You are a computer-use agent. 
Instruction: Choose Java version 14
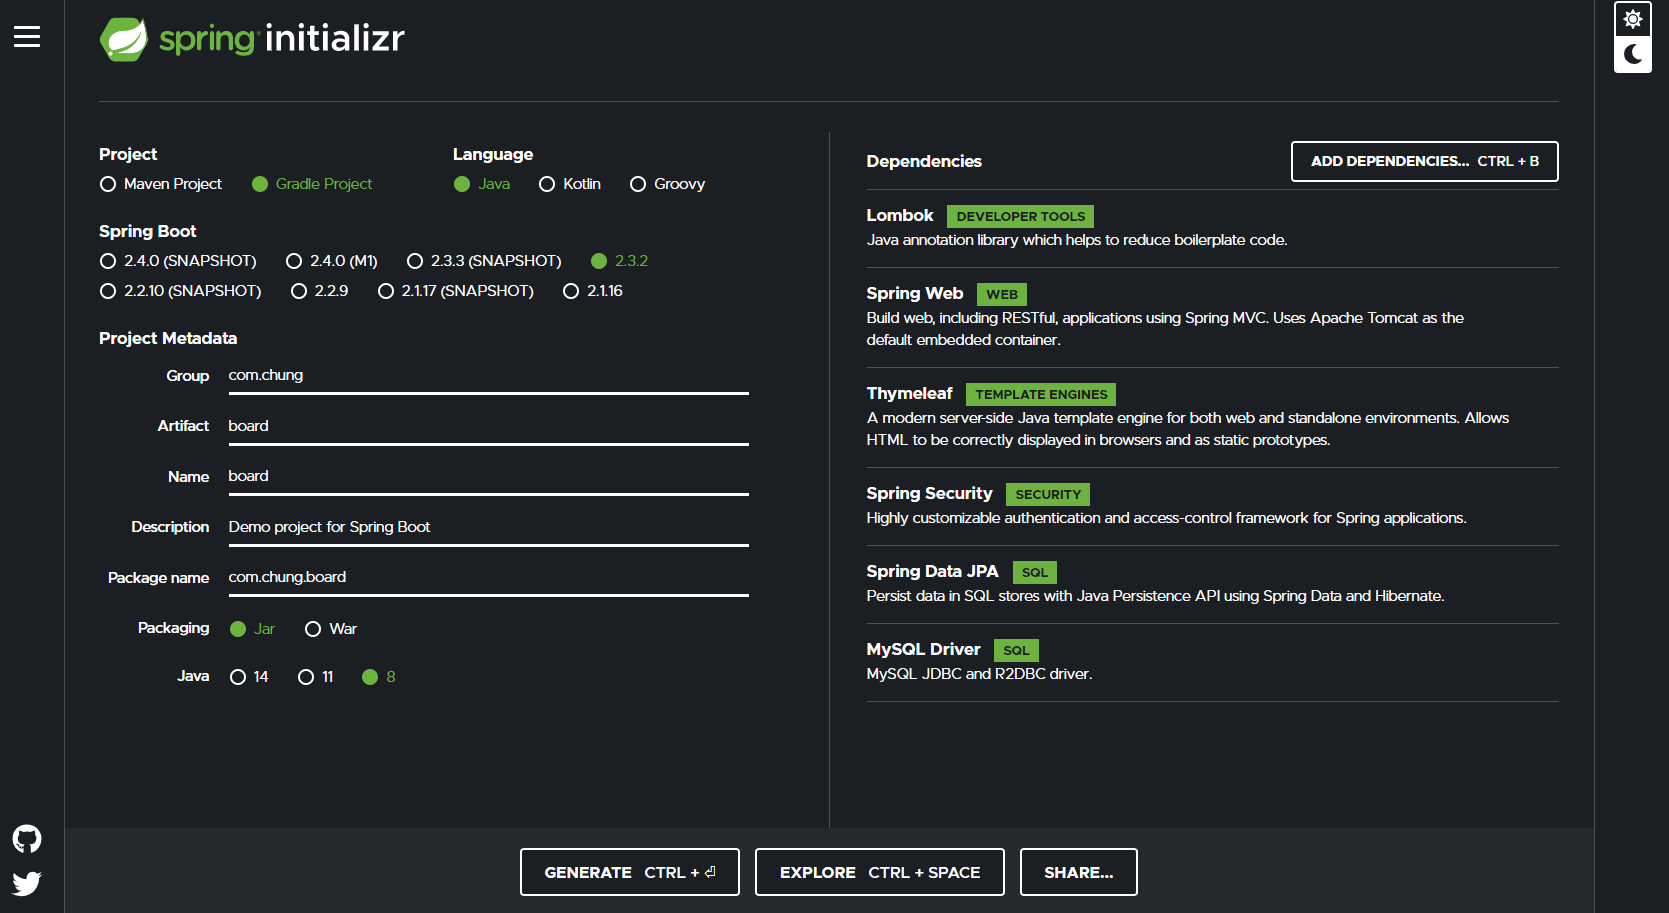point(249,677)
